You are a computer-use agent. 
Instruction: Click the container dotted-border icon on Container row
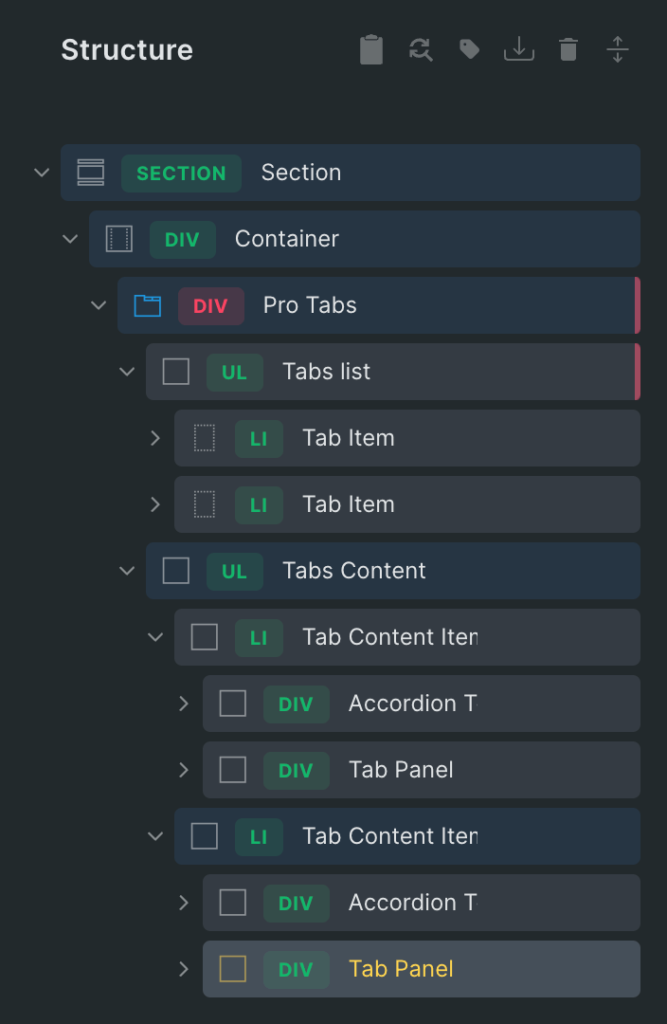pos(118,239)
